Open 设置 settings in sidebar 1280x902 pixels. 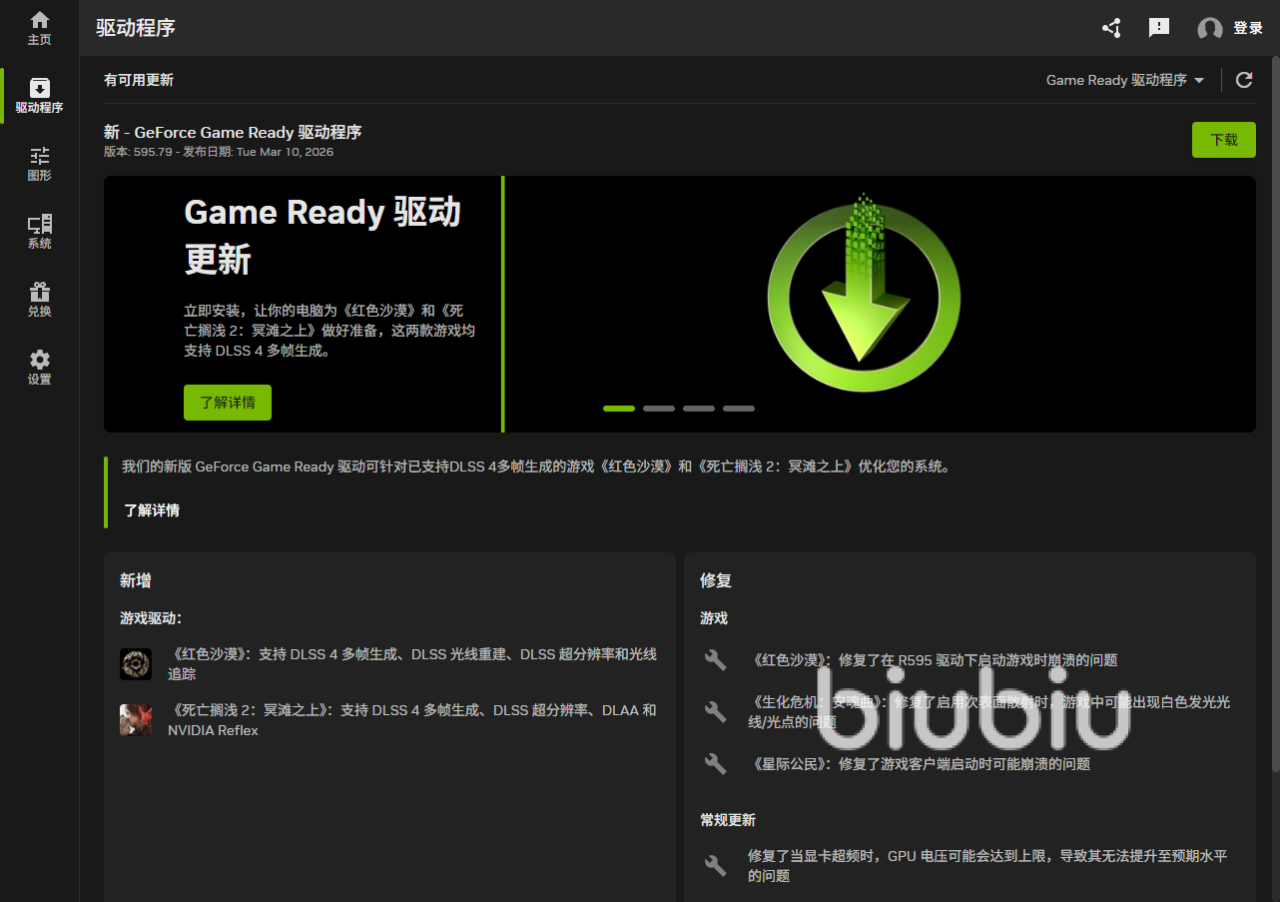coord(39,368)
